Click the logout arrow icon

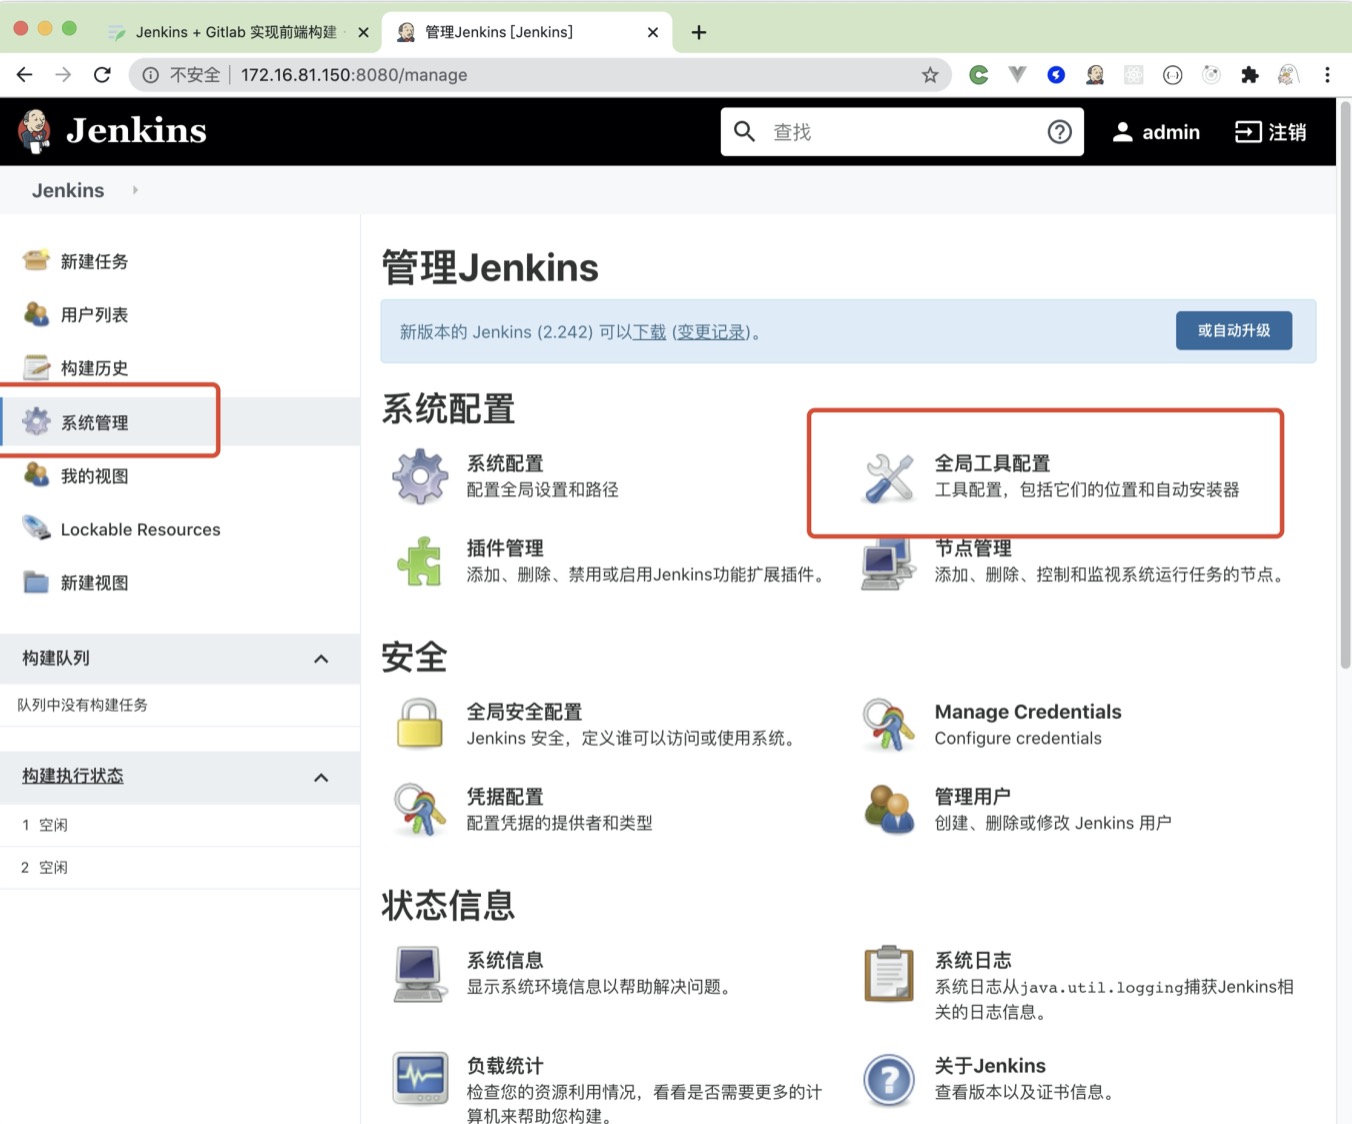click(x=1248, y=132)
